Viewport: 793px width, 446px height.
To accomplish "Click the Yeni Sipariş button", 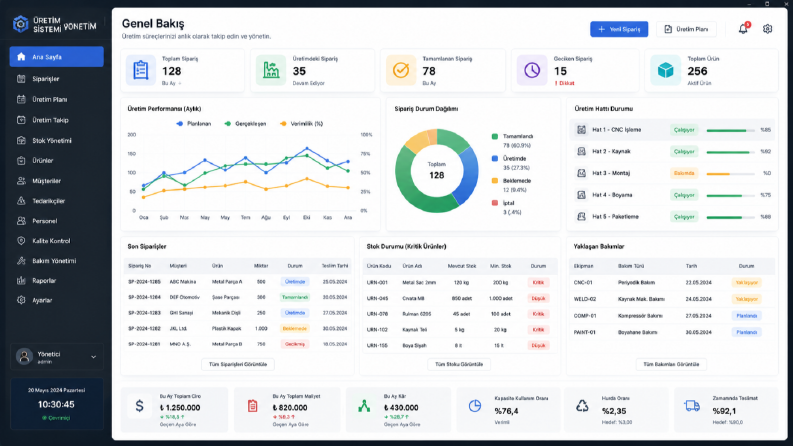I will 619,29.
